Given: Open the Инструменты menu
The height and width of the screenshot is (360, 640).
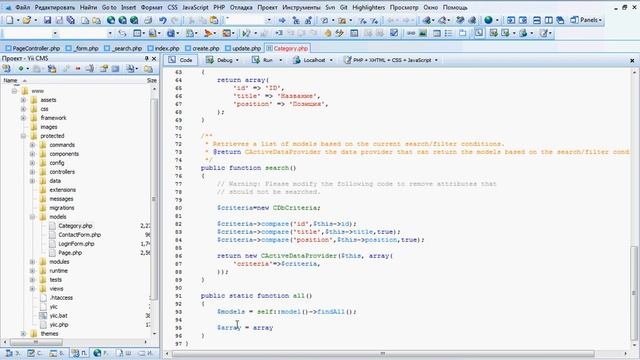Looking at the screenshot, I should pyautogui.click(x=301, y=7).
